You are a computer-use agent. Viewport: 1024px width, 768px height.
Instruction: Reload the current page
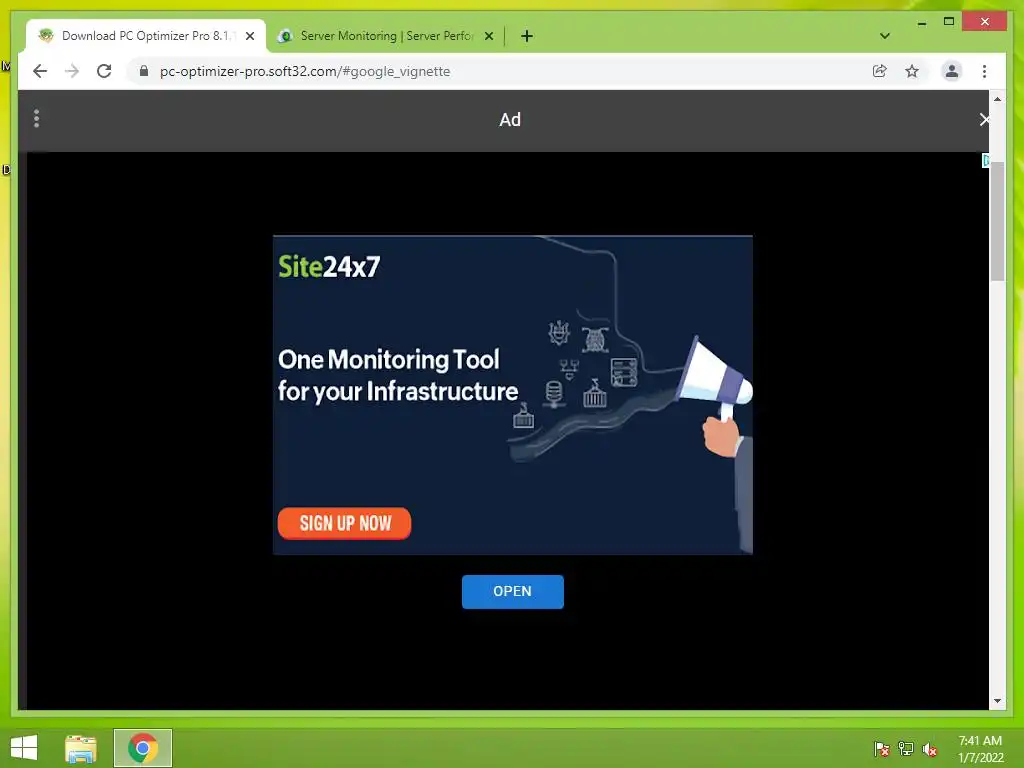tap(104, 71)
